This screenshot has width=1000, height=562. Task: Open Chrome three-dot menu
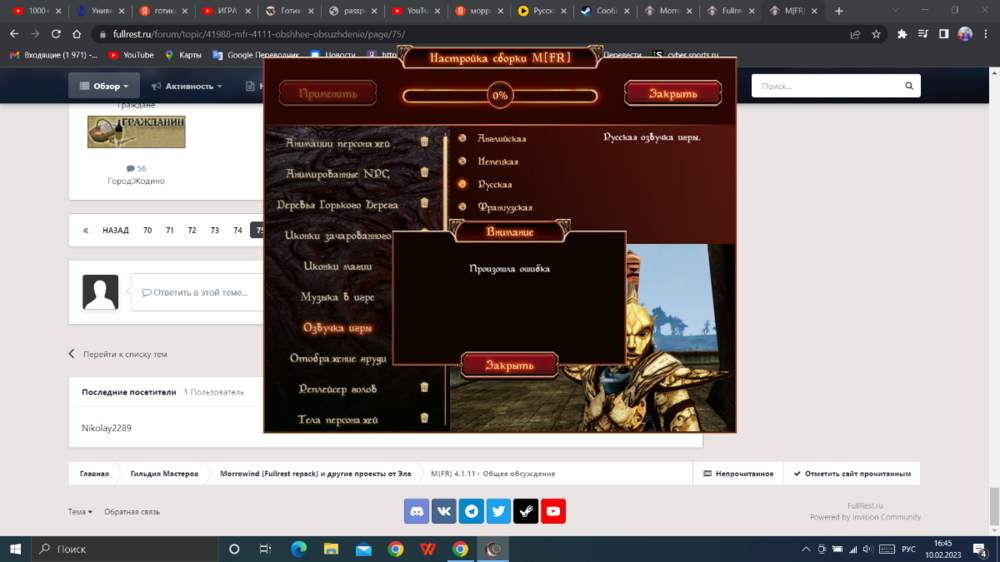[986, 34]
